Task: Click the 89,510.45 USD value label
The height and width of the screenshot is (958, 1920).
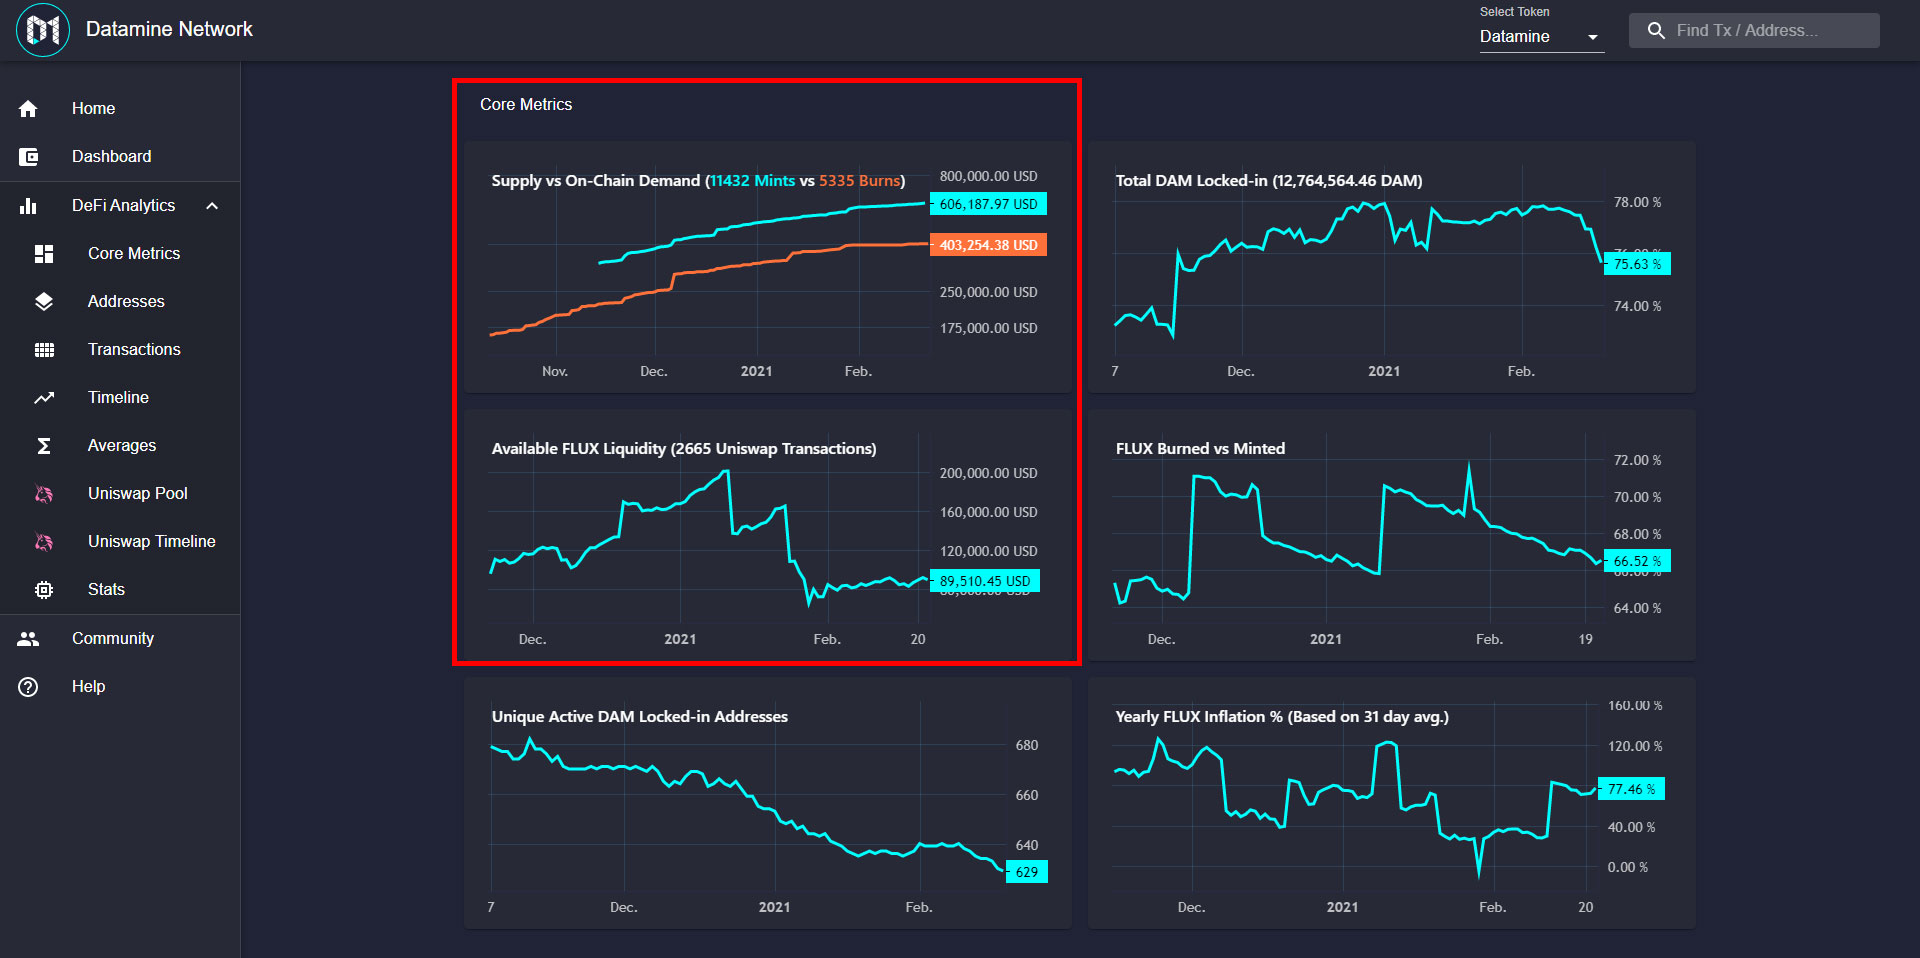Action: tap(985, 581)
